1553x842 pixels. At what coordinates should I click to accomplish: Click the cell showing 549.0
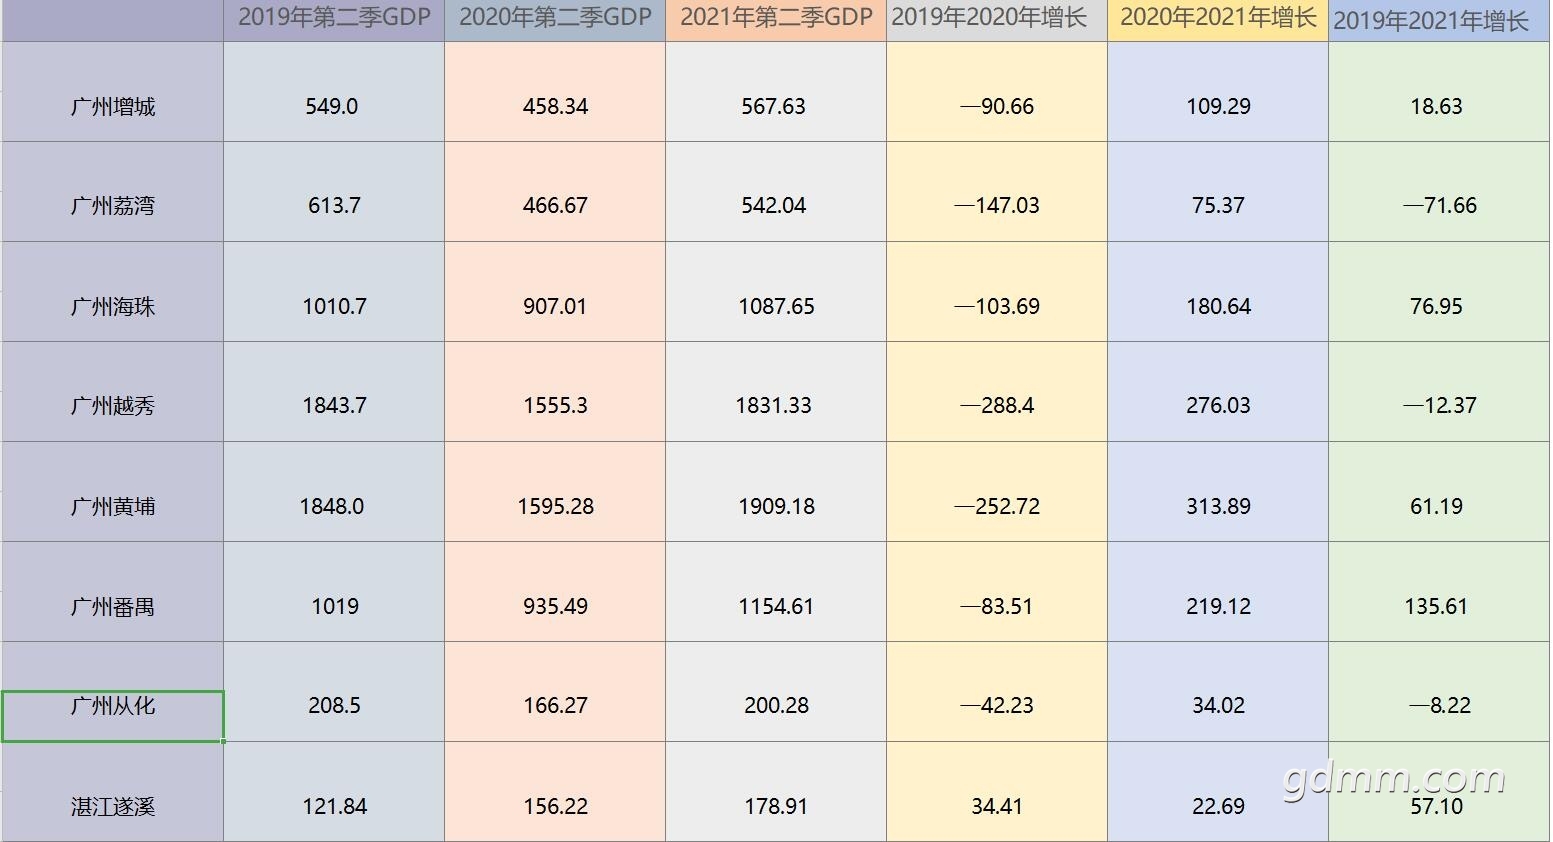click(334, 92)
